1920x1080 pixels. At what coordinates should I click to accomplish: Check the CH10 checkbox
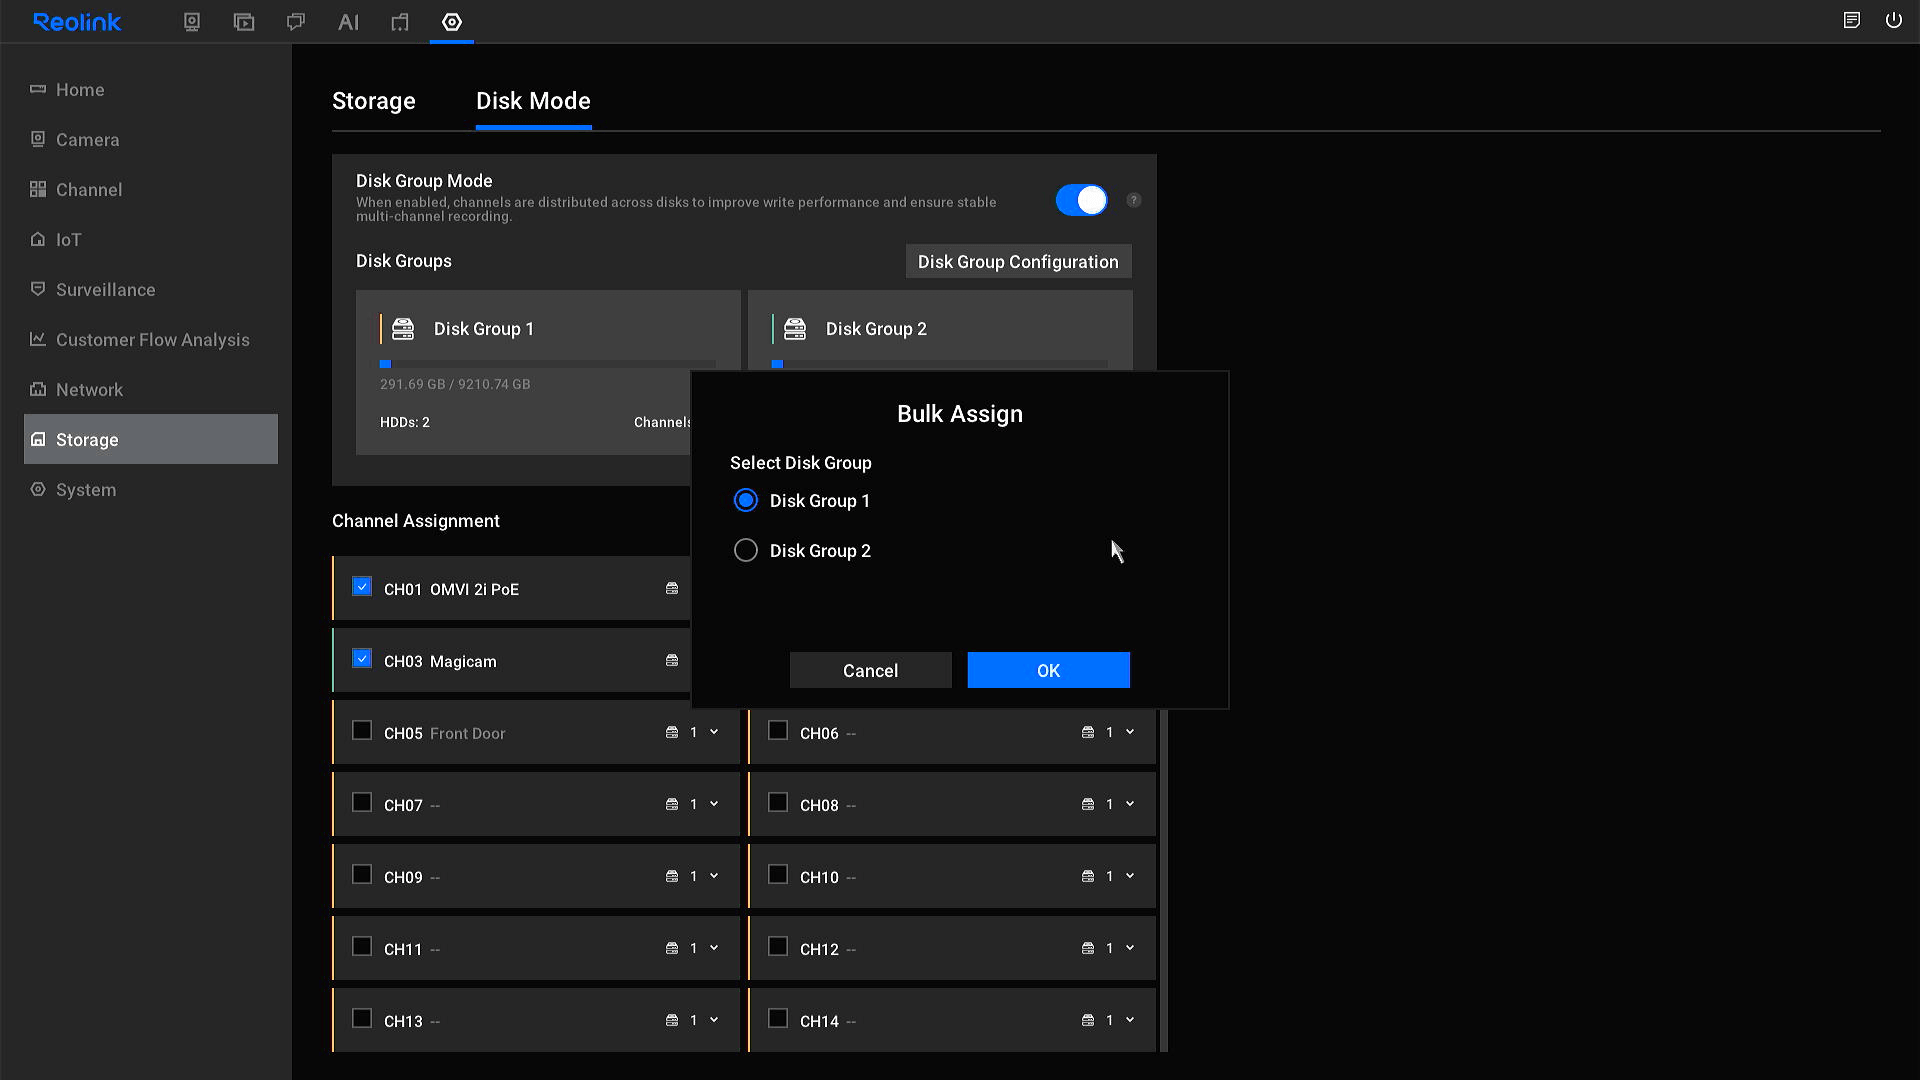778,875
